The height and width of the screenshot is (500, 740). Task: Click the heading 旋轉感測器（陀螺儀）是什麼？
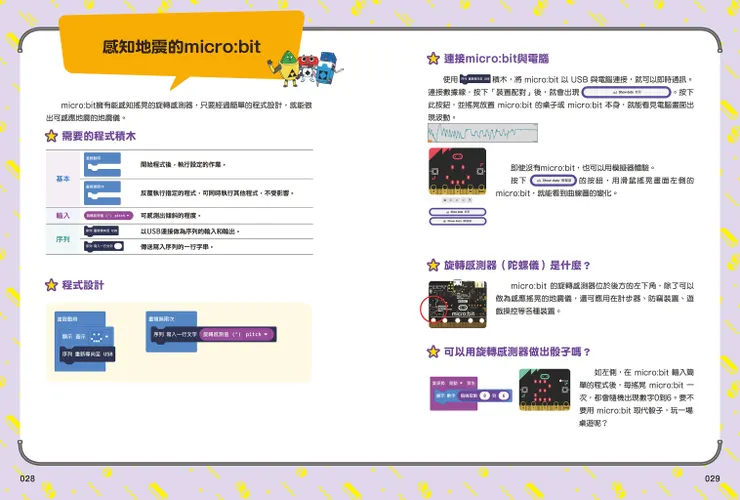tap(517, 265)
